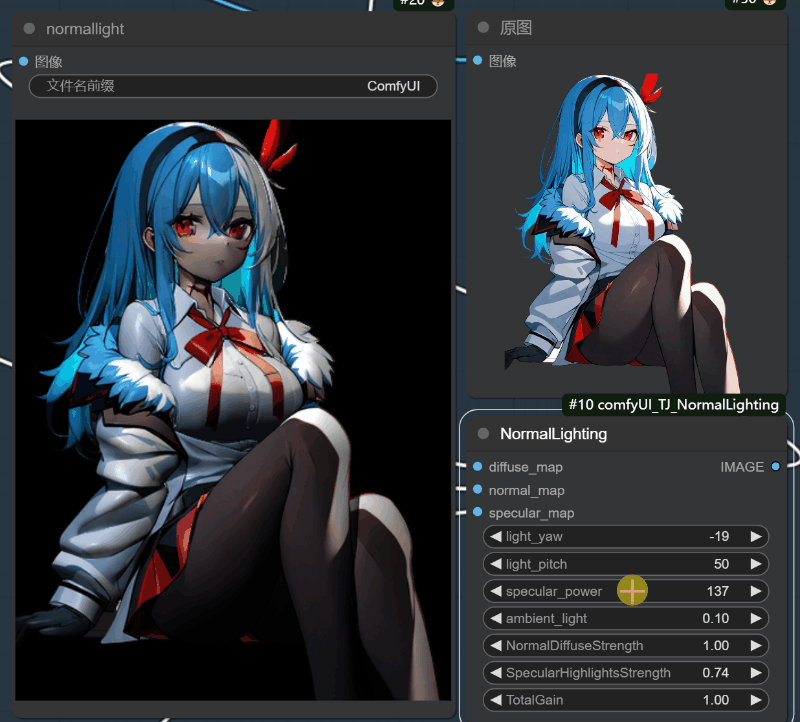This screenshot has height=722, width=800.
Task: Decrease NormalDiffuseStrength with left arrow
Action: [495, 645]
